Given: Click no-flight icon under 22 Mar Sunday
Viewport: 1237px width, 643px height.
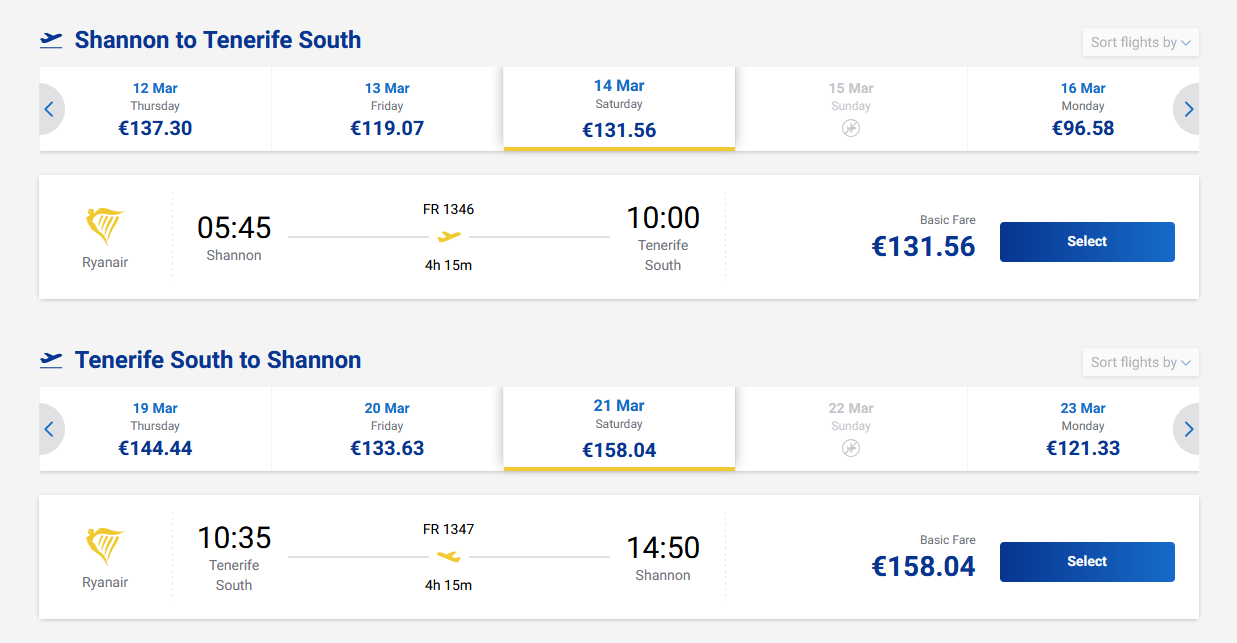Looking at the screenshot, I should (851, 449).
